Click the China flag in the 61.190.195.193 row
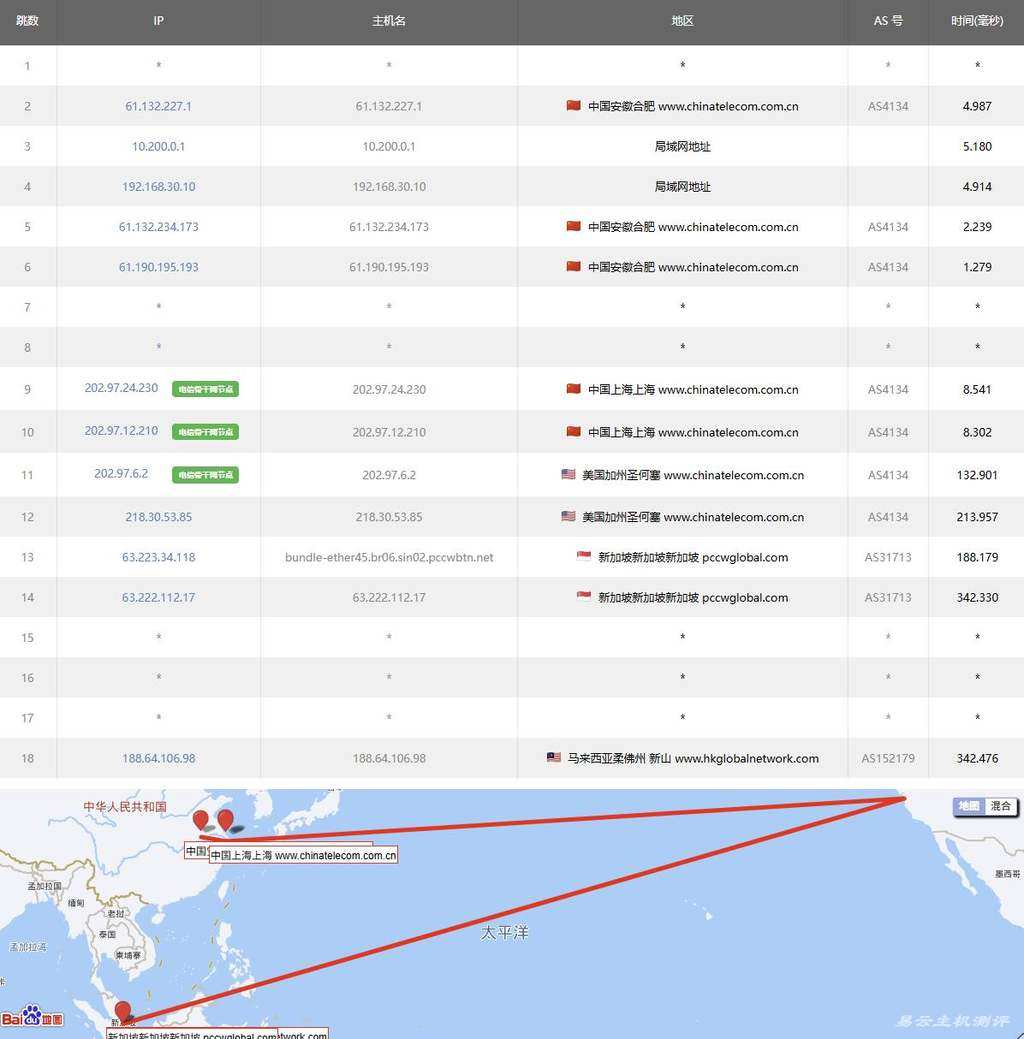1024x1039 pixels. [573, 266]
